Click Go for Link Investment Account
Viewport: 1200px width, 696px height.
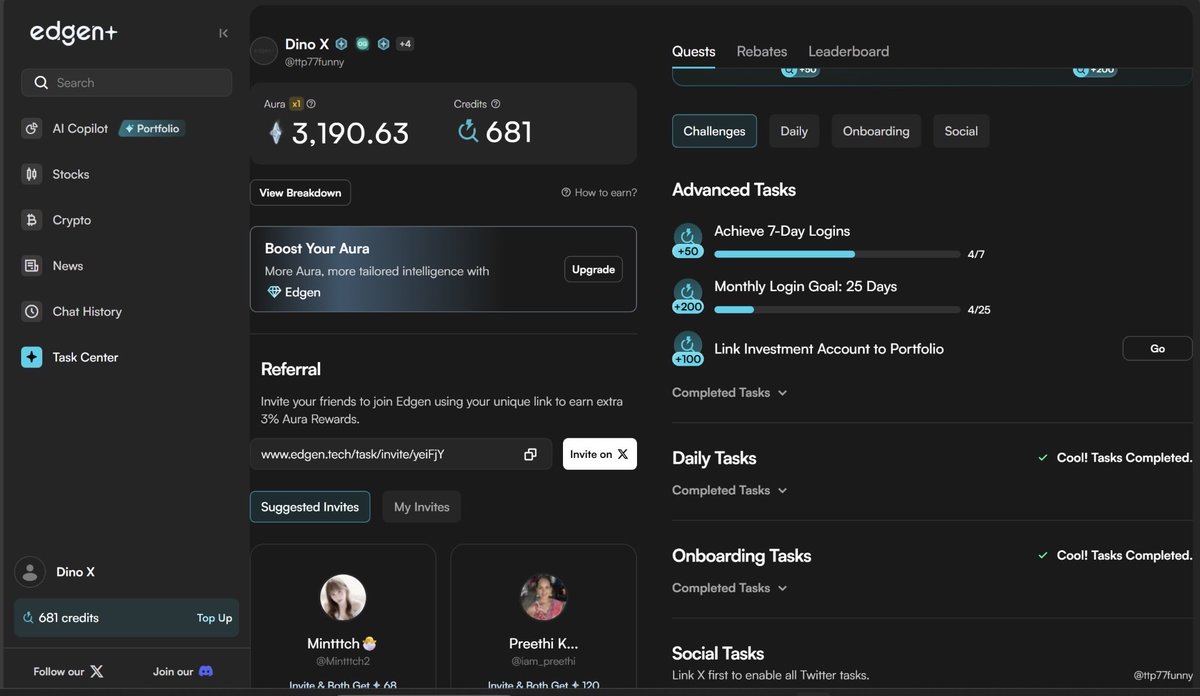pos(1157,349)
